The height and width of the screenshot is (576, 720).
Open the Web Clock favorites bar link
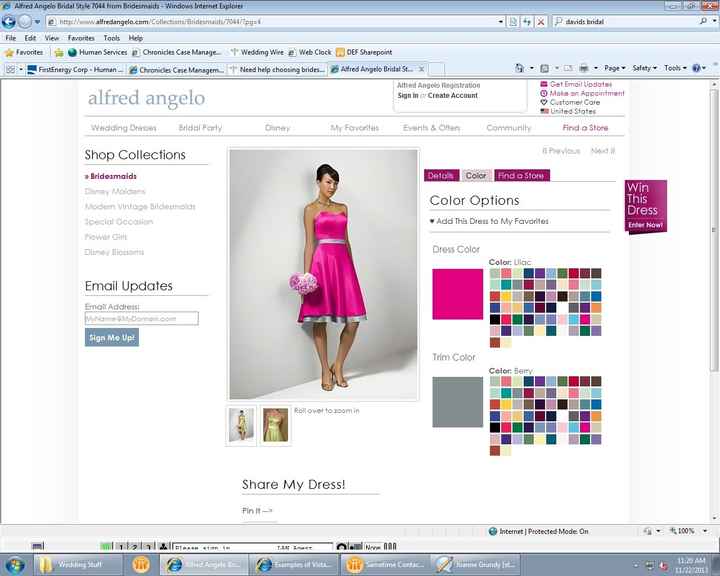point(310,52)
